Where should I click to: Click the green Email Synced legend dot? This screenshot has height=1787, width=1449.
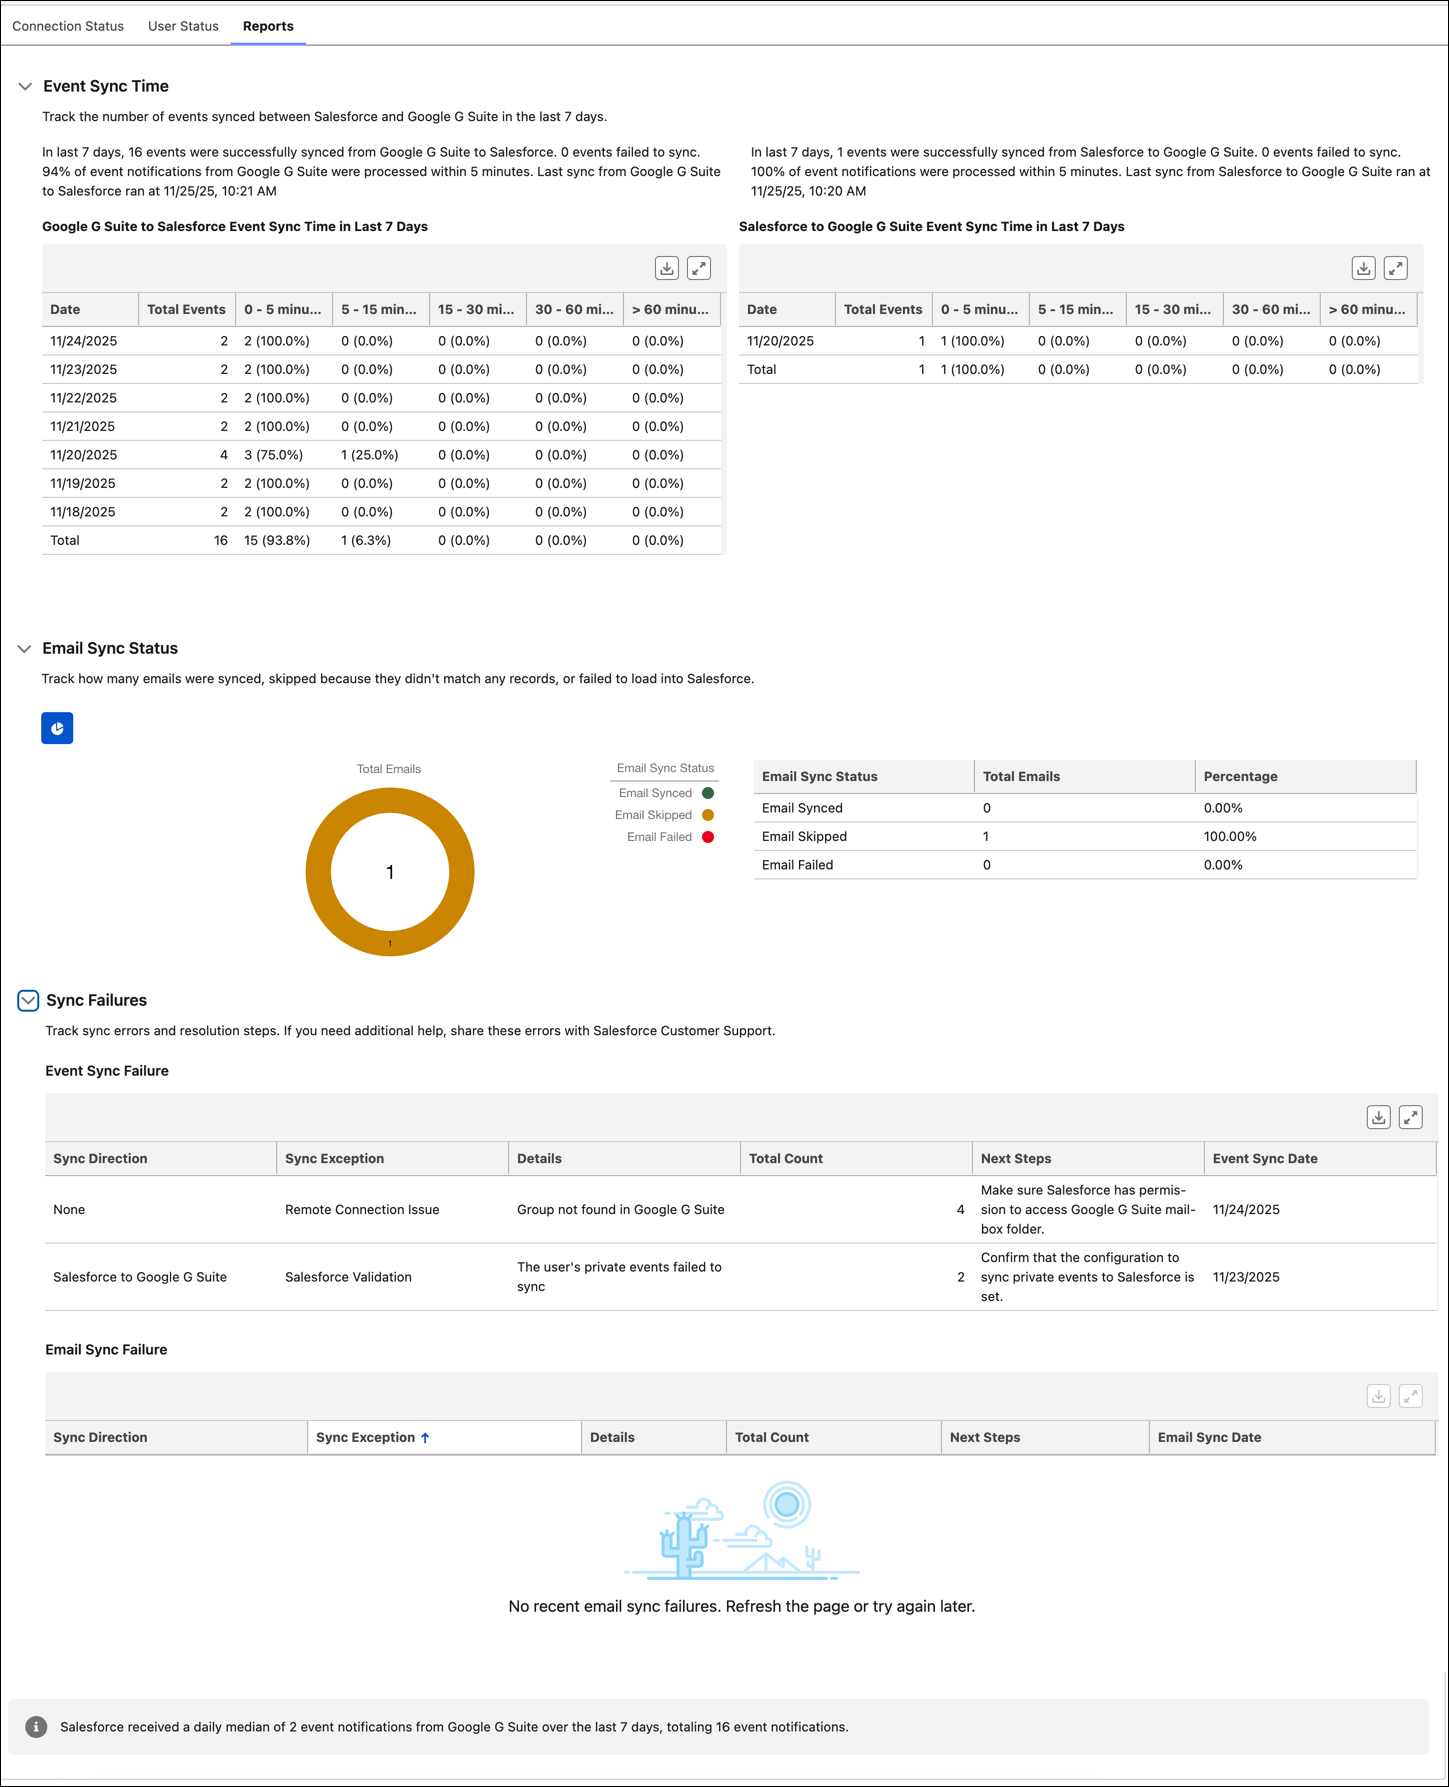(708, 793)
